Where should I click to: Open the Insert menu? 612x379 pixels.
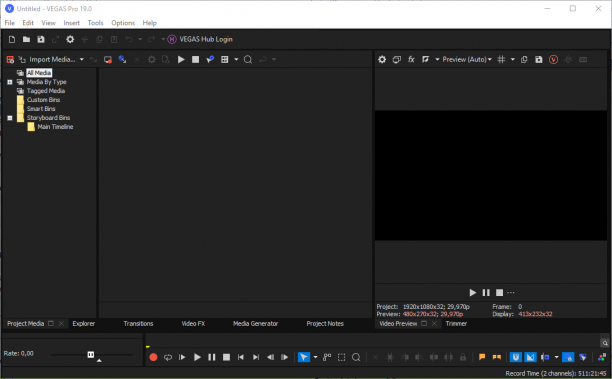71,23
